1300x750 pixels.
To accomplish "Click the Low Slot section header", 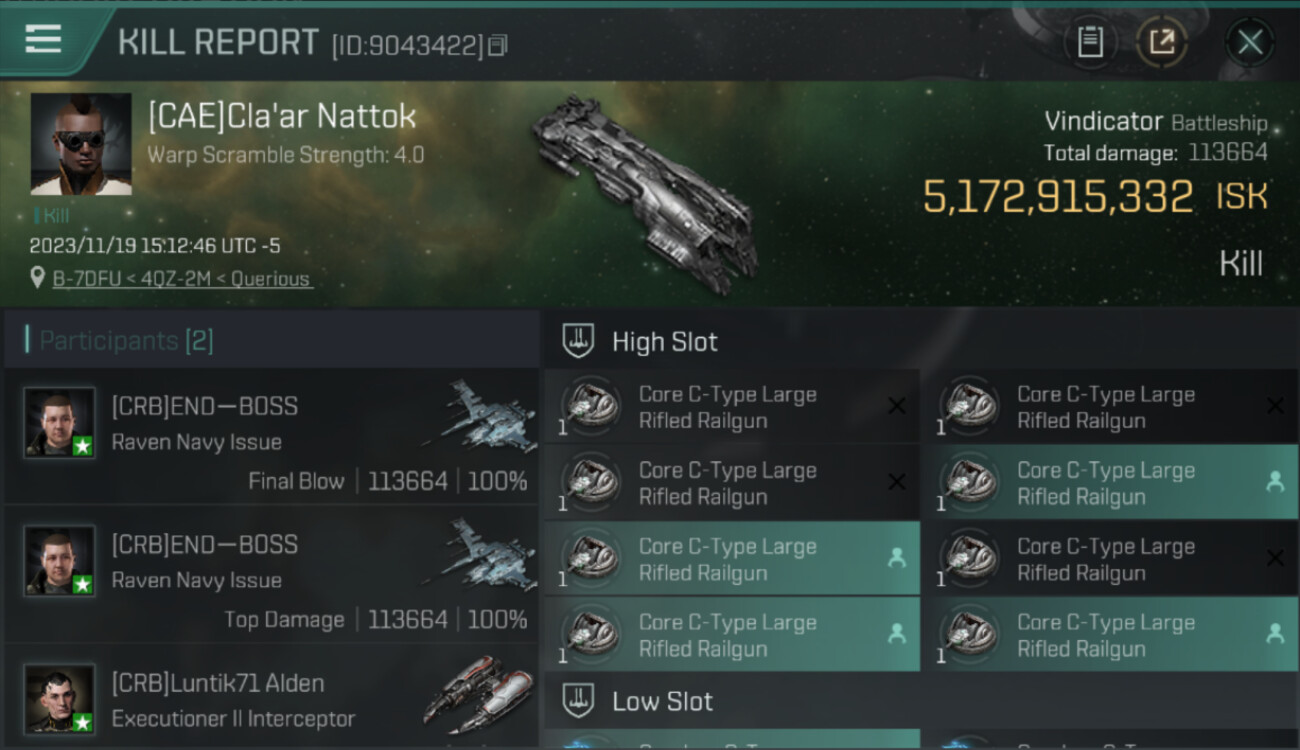I will (x=662, y=701).
